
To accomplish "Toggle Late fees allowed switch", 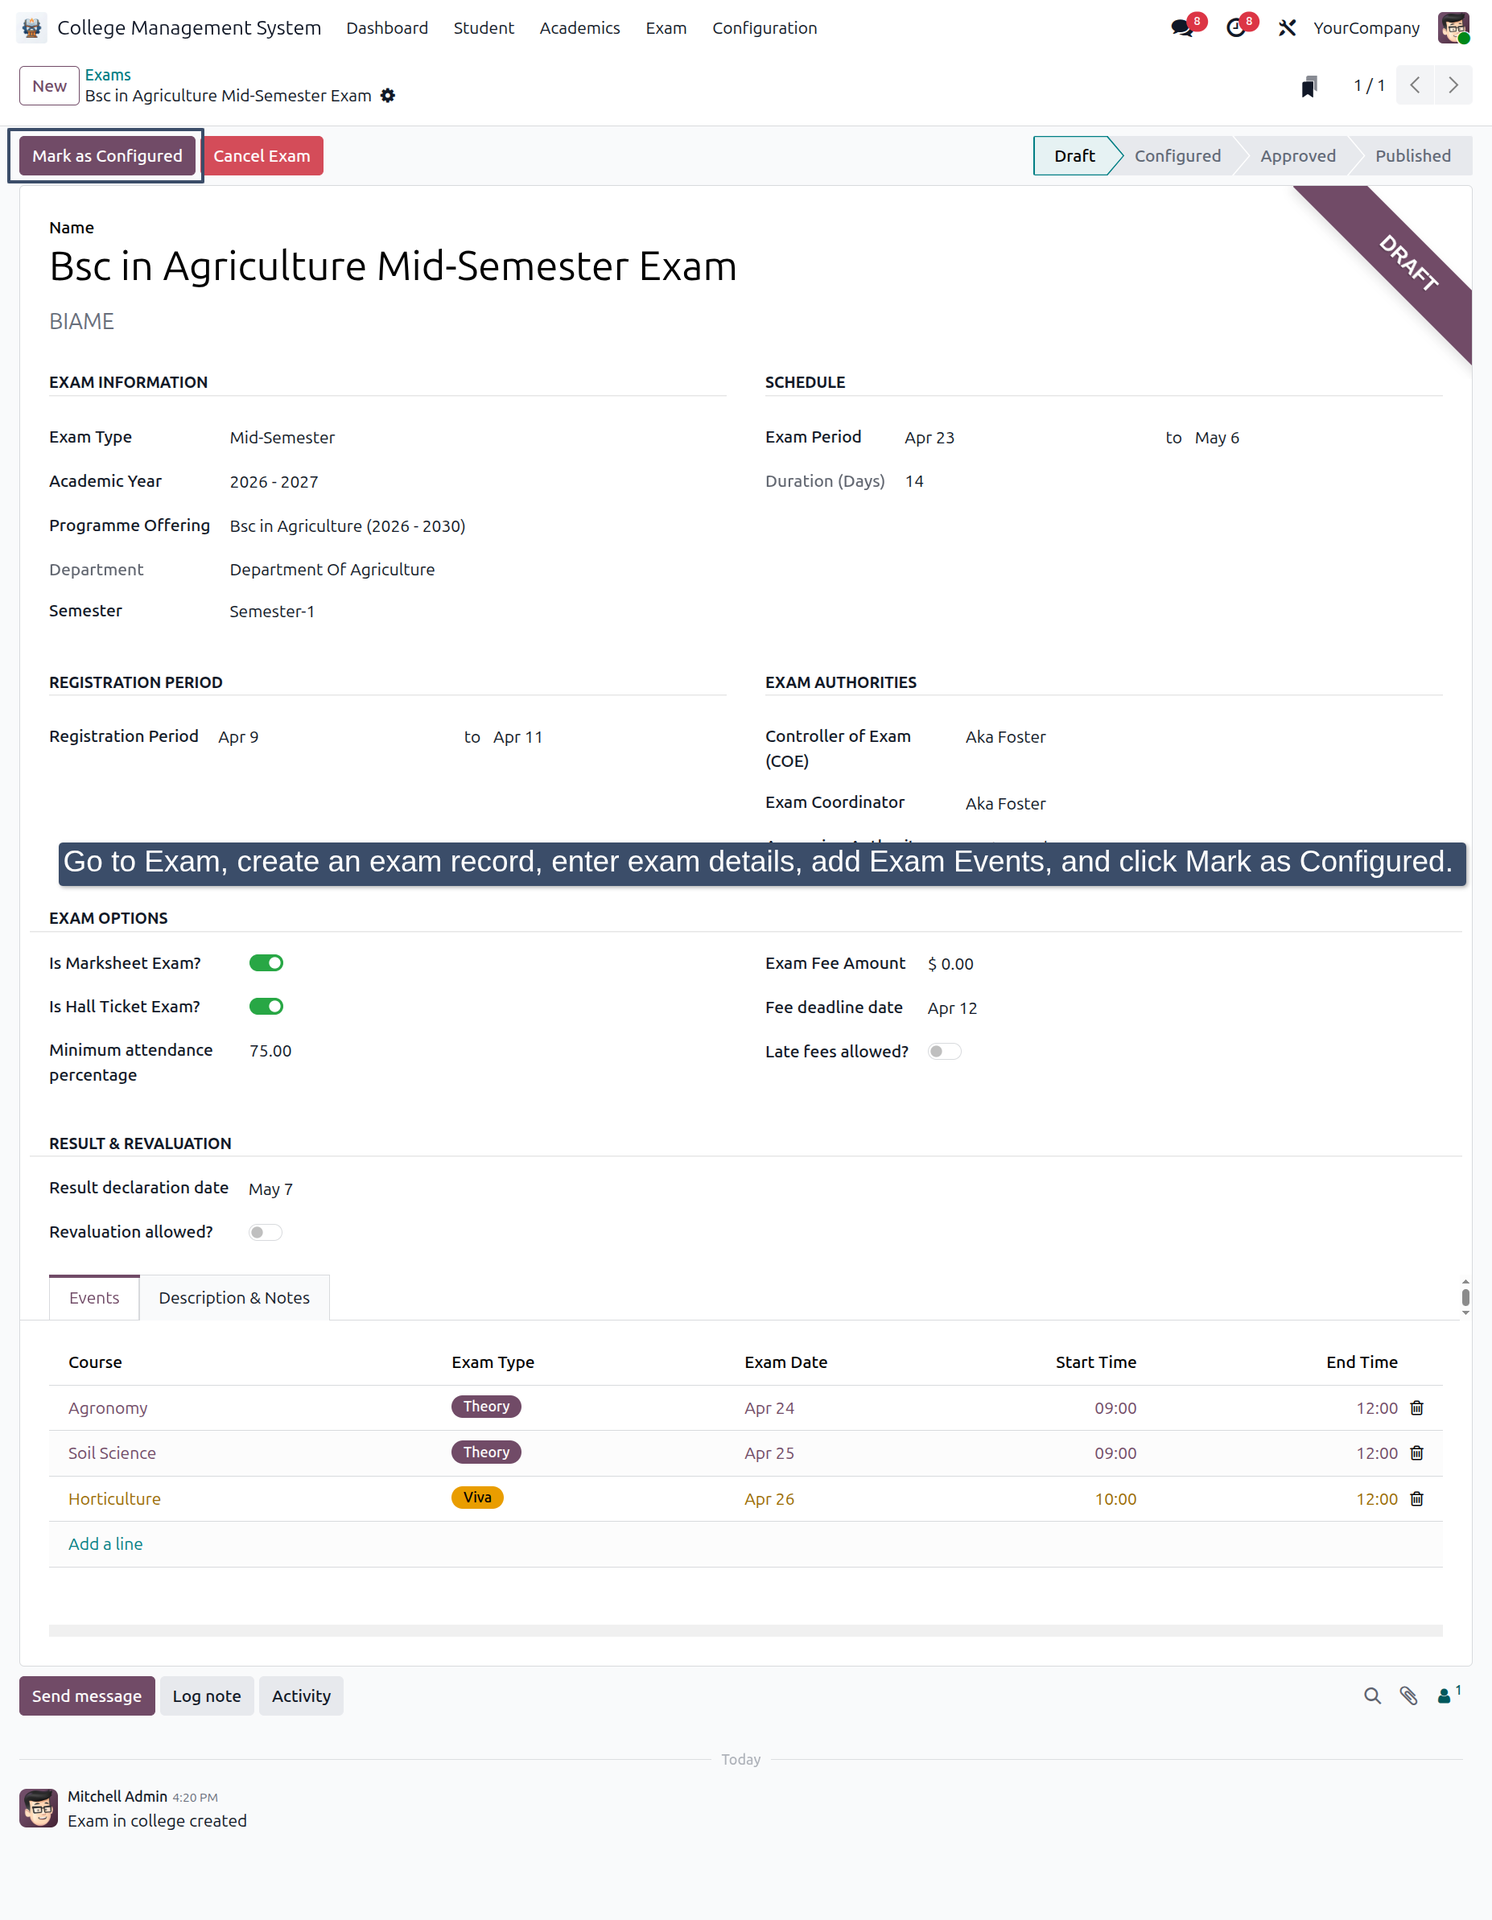I will pyautogui.click(x=945, y=1051).
